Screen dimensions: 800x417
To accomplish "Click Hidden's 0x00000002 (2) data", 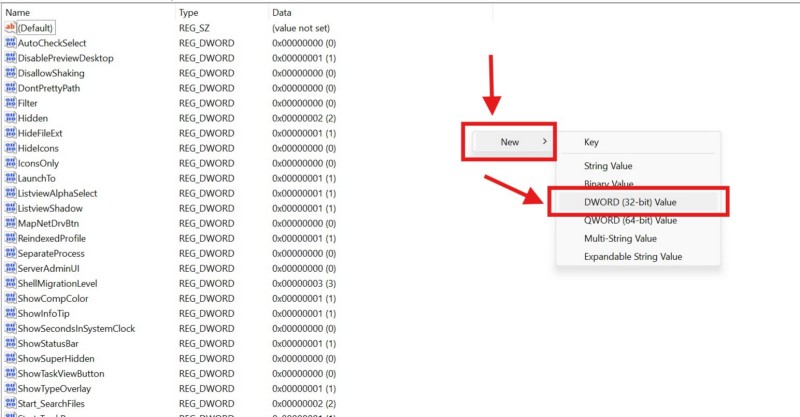I will [304, 118].
